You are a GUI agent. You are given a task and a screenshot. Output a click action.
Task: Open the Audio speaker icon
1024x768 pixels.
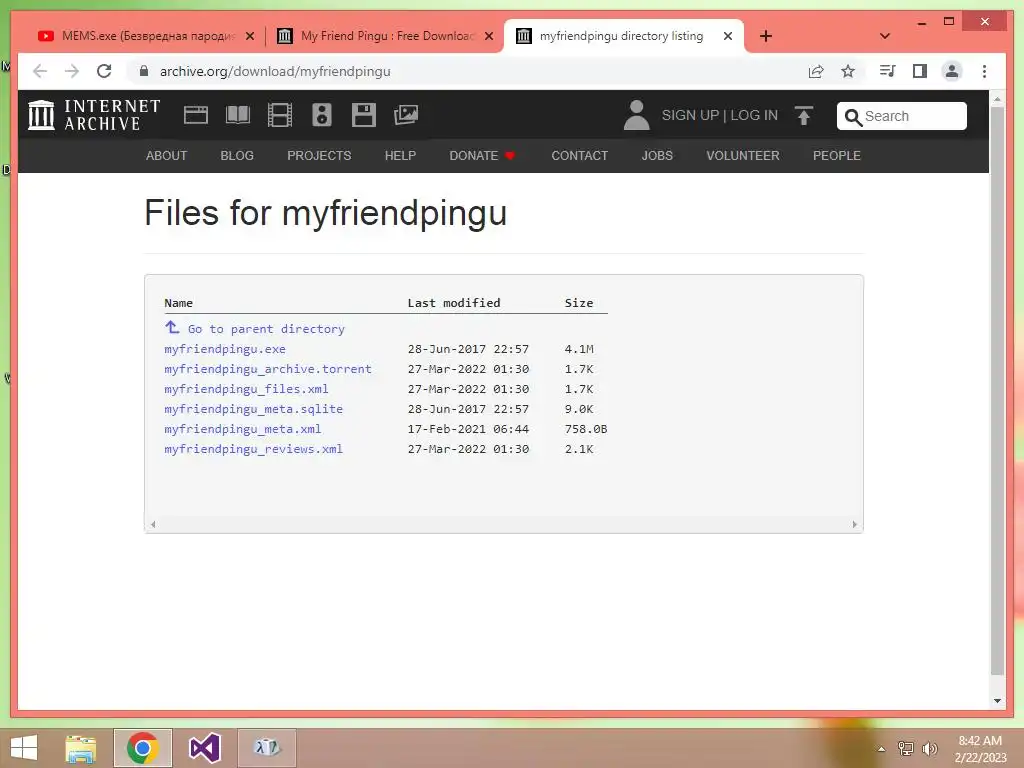coord(321,115)
